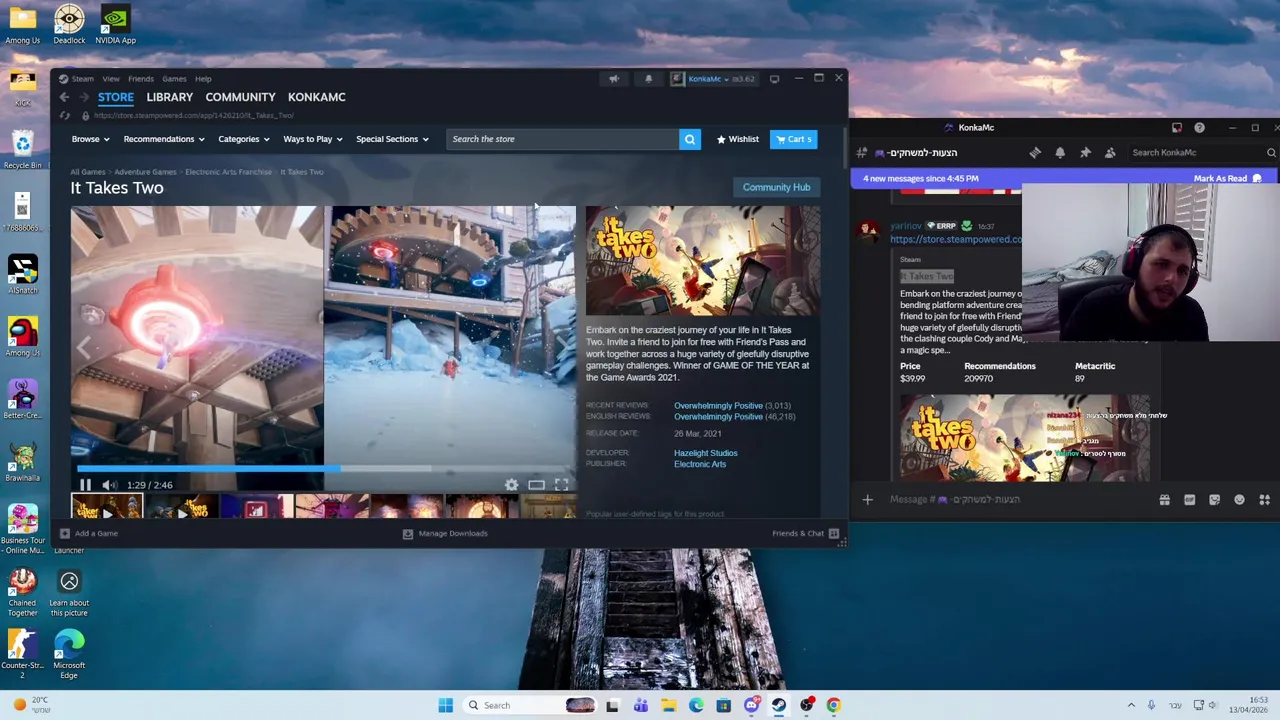Open Steam notifications bell icon
1280x720 pixels.
(648, 79)
